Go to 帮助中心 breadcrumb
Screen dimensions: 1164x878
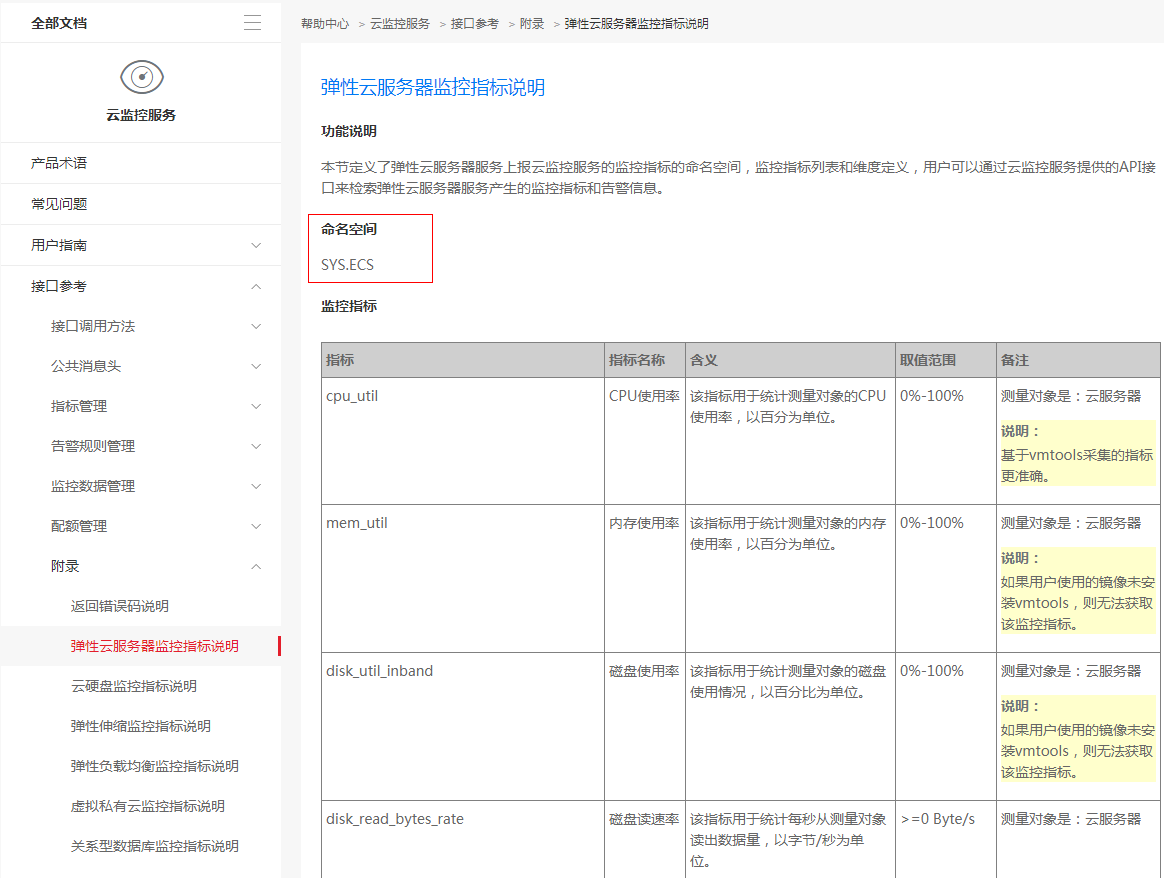[x=324, y=24]
